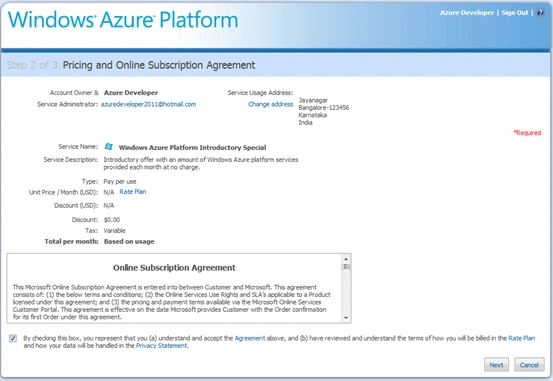Click the Sign Out link
Screen dimensions: 553x381
515,13
